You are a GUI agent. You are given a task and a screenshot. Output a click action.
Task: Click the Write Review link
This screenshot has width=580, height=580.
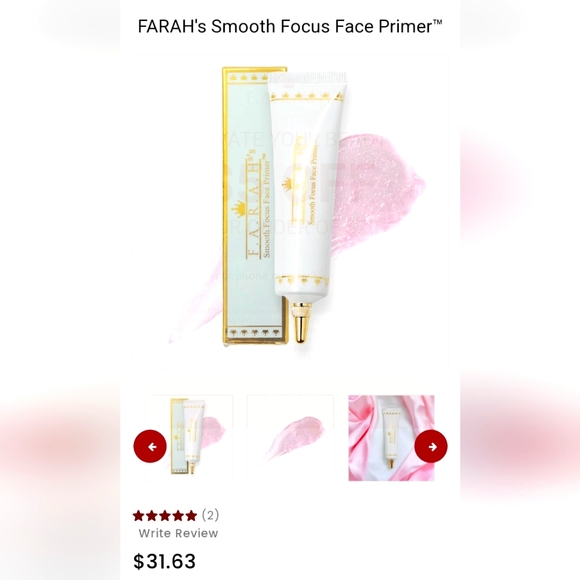(178, 533)
